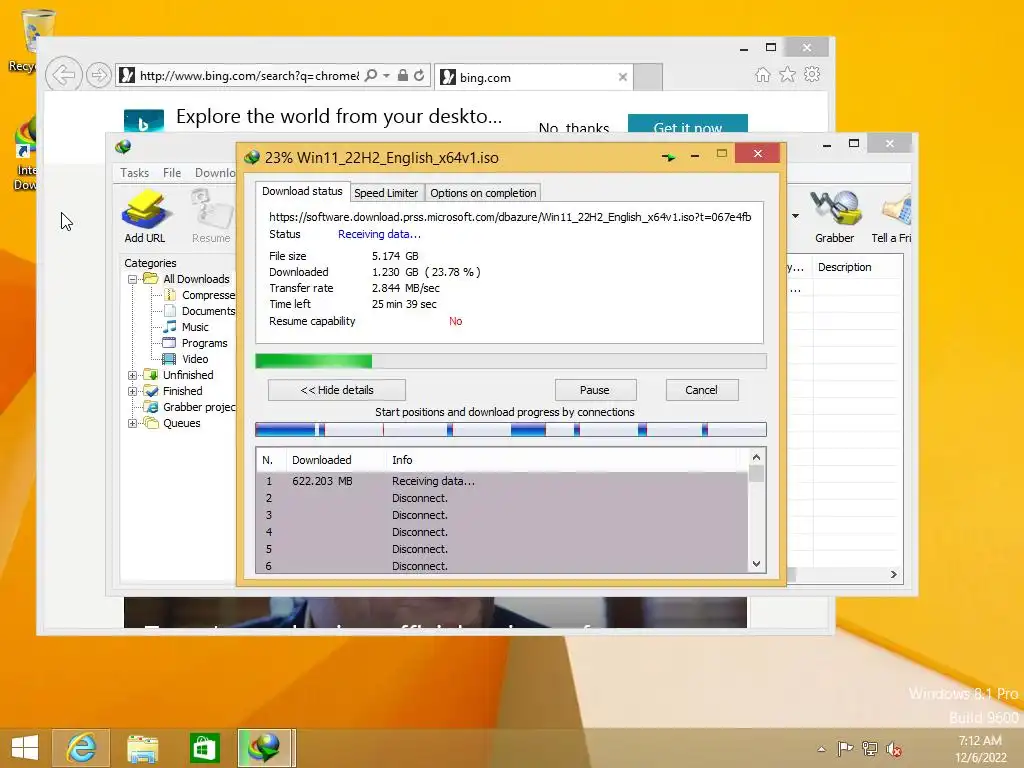Click the Resume toolbar icon
The image size is (1024, 768).
[211, 217]
